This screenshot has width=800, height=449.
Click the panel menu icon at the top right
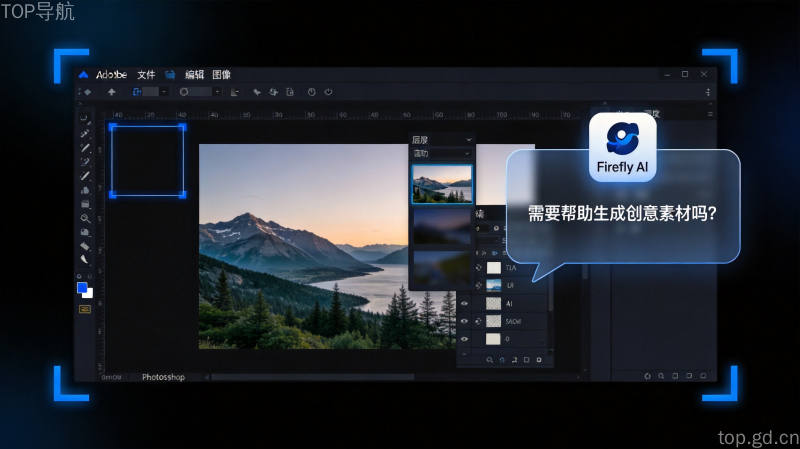pos(710,114)
